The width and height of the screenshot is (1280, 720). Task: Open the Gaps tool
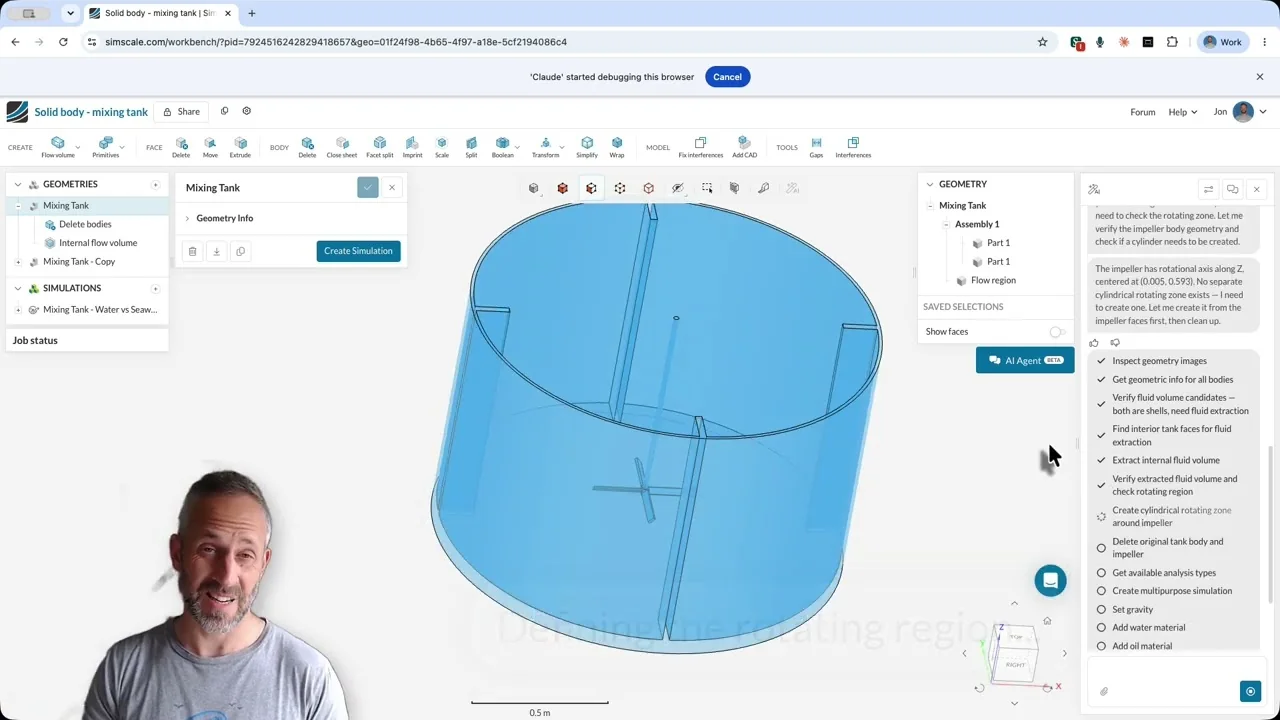(x=816, y=147)
